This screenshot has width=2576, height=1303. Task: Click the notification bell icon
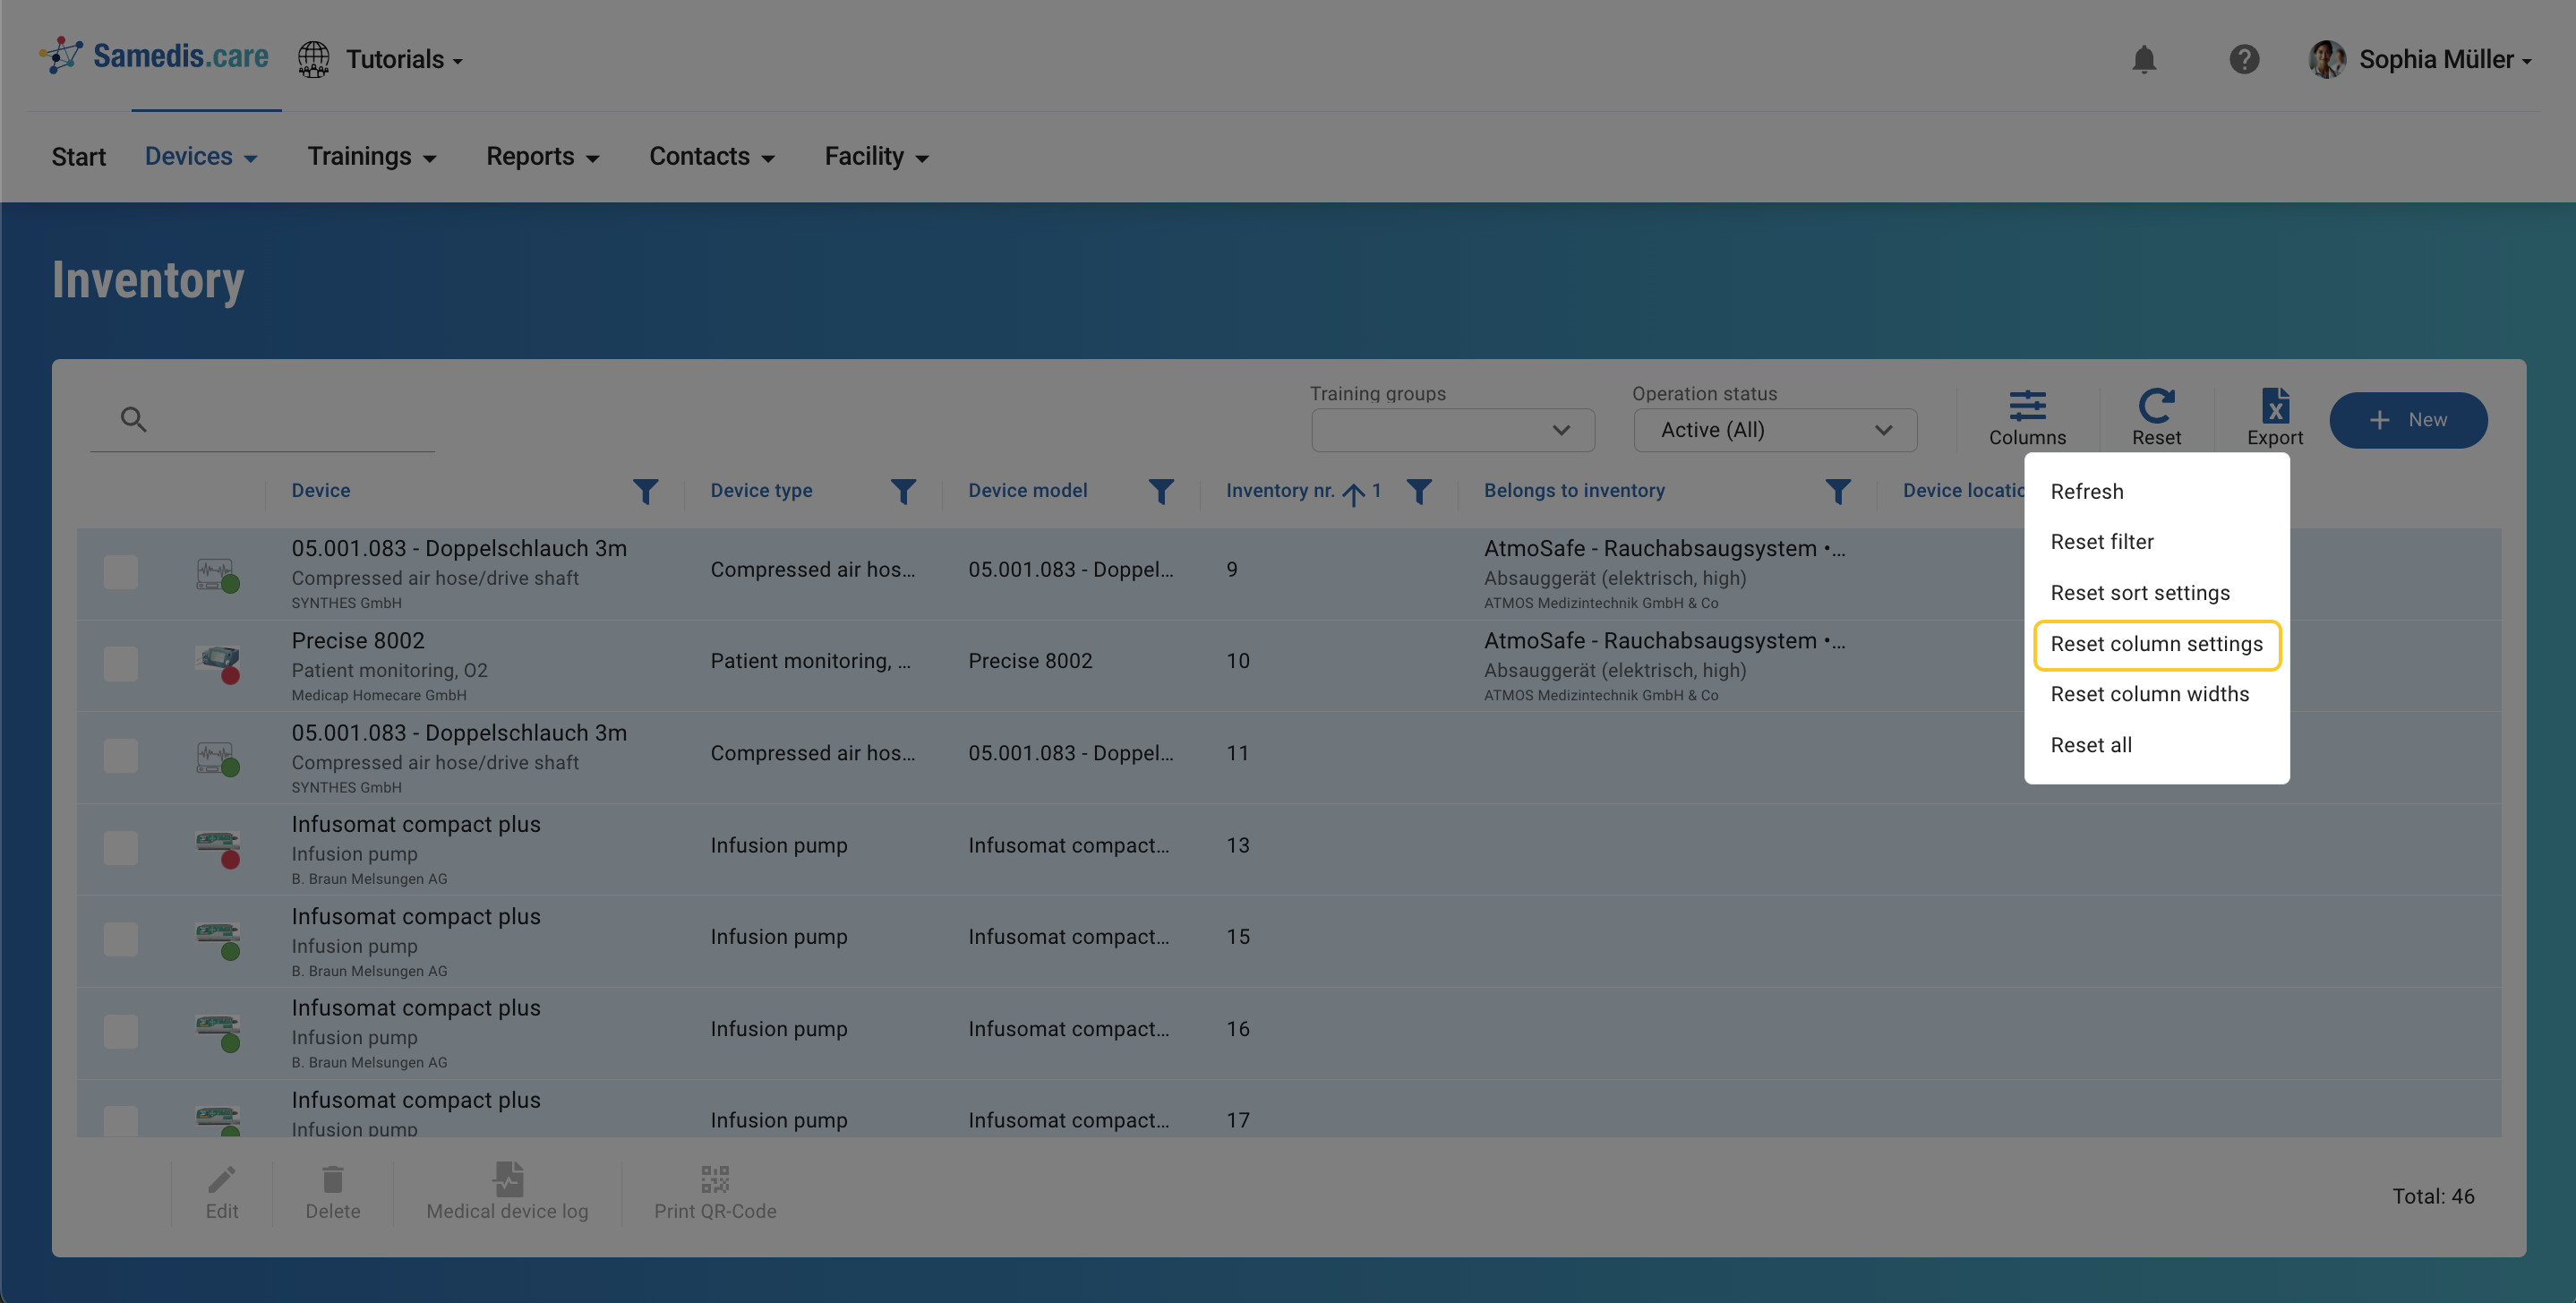2143,60
